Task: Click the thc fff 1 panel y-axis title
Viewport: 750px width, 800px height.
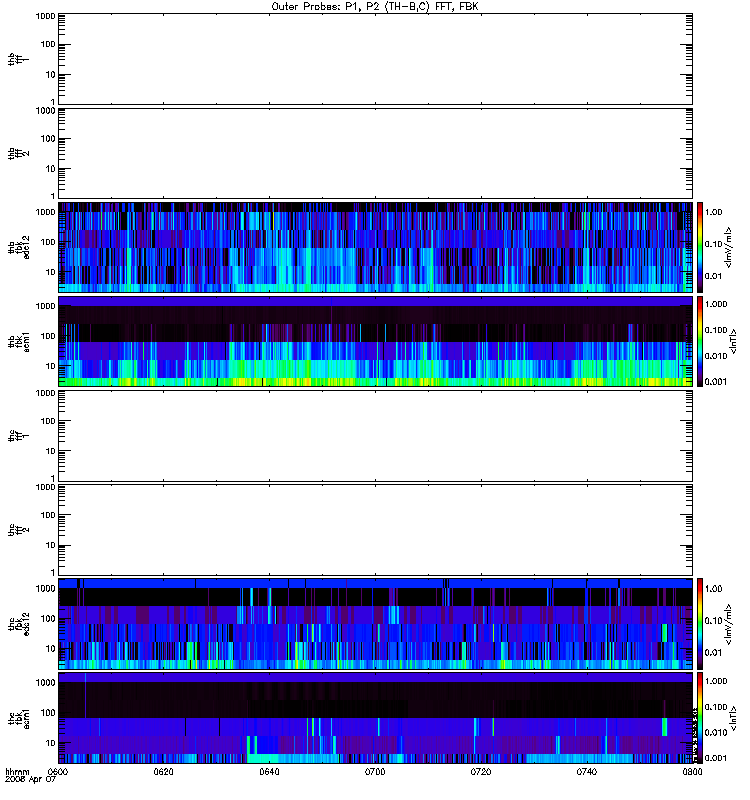Action: tap(18, 436)
